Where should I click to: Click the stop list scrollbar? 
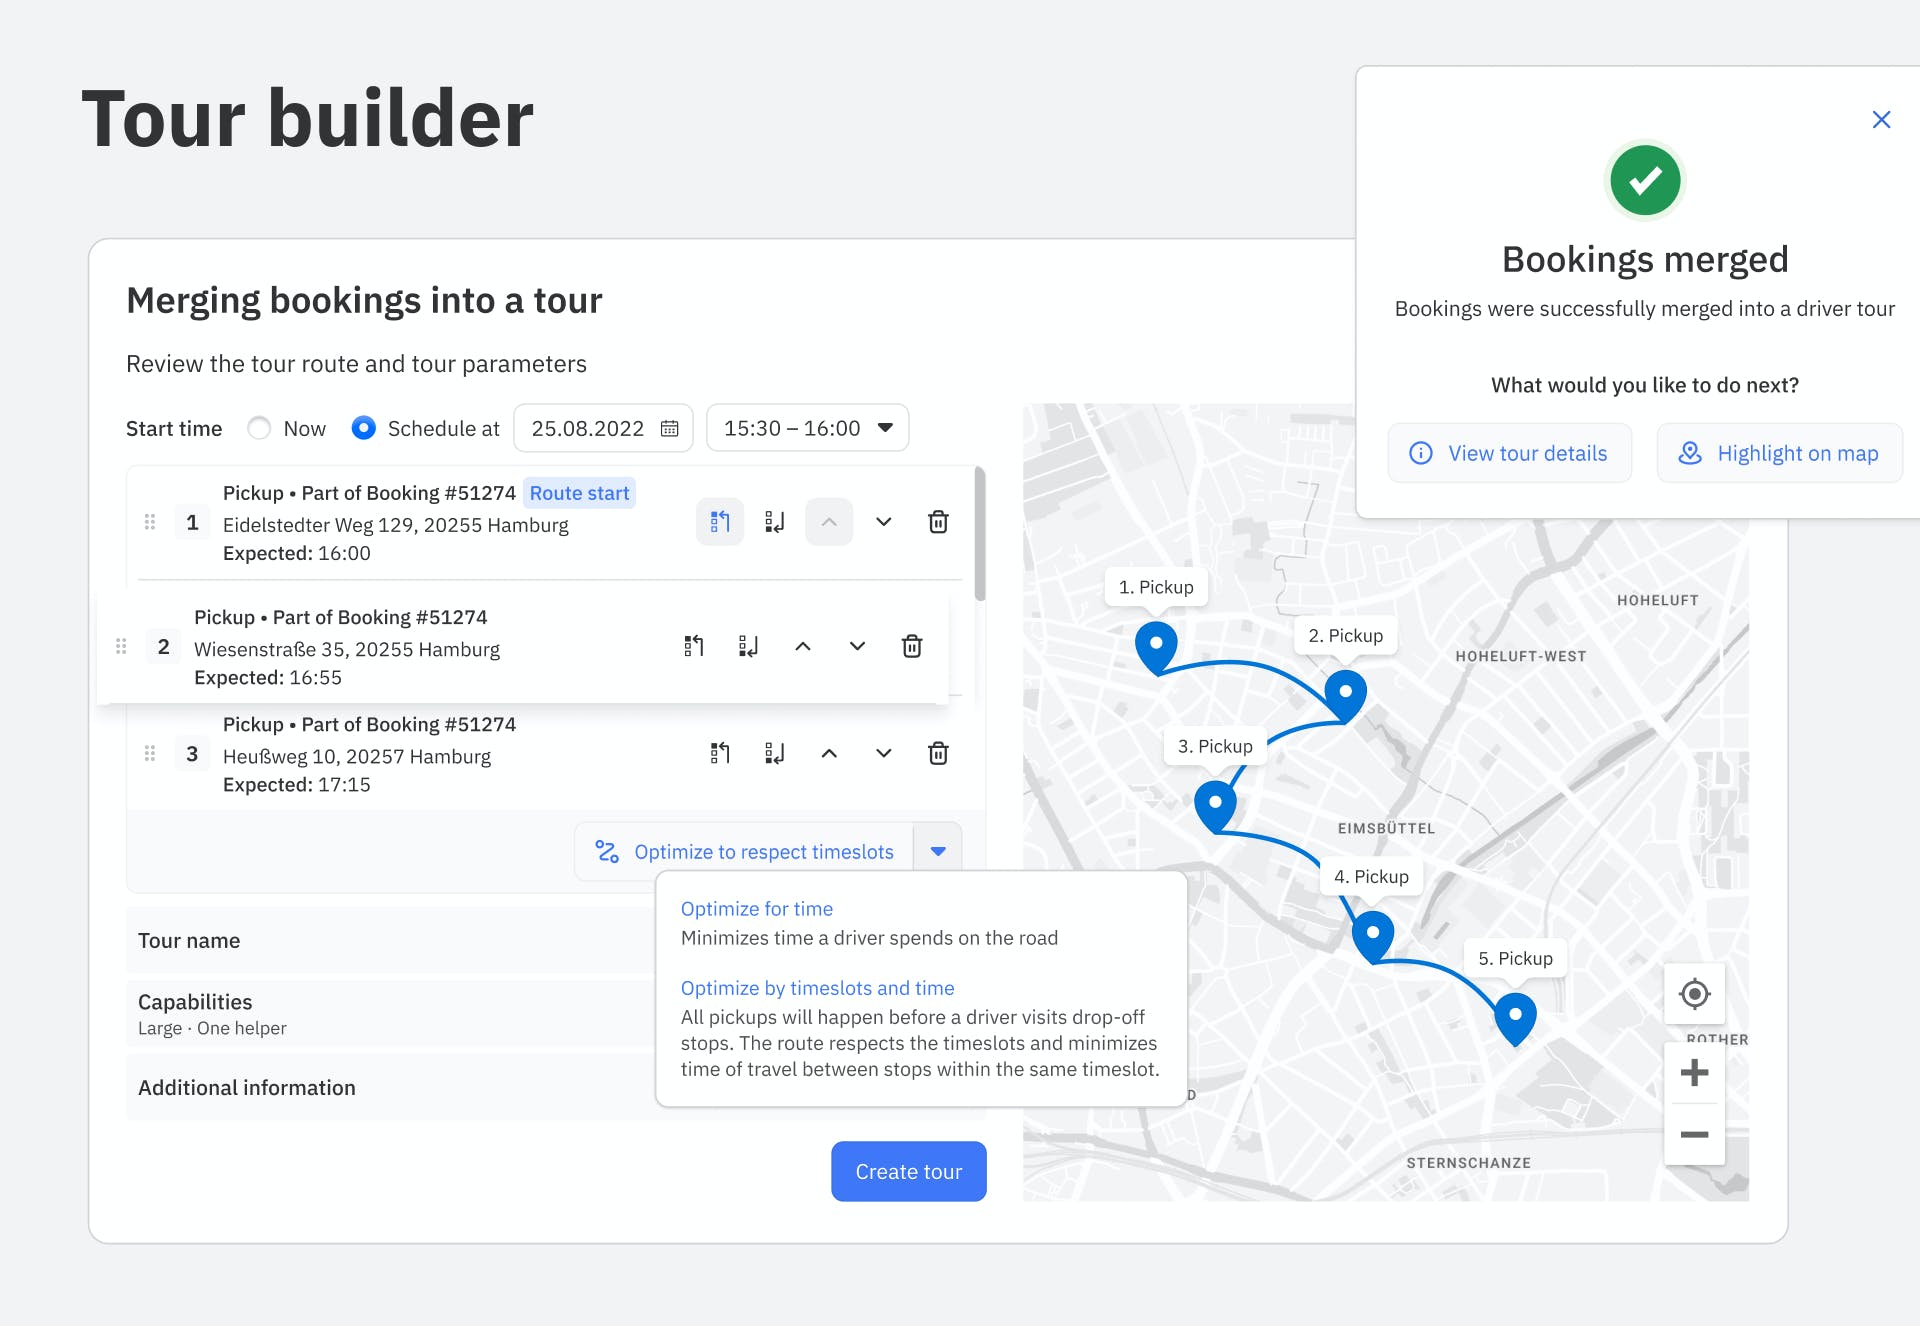coord(980,535)
